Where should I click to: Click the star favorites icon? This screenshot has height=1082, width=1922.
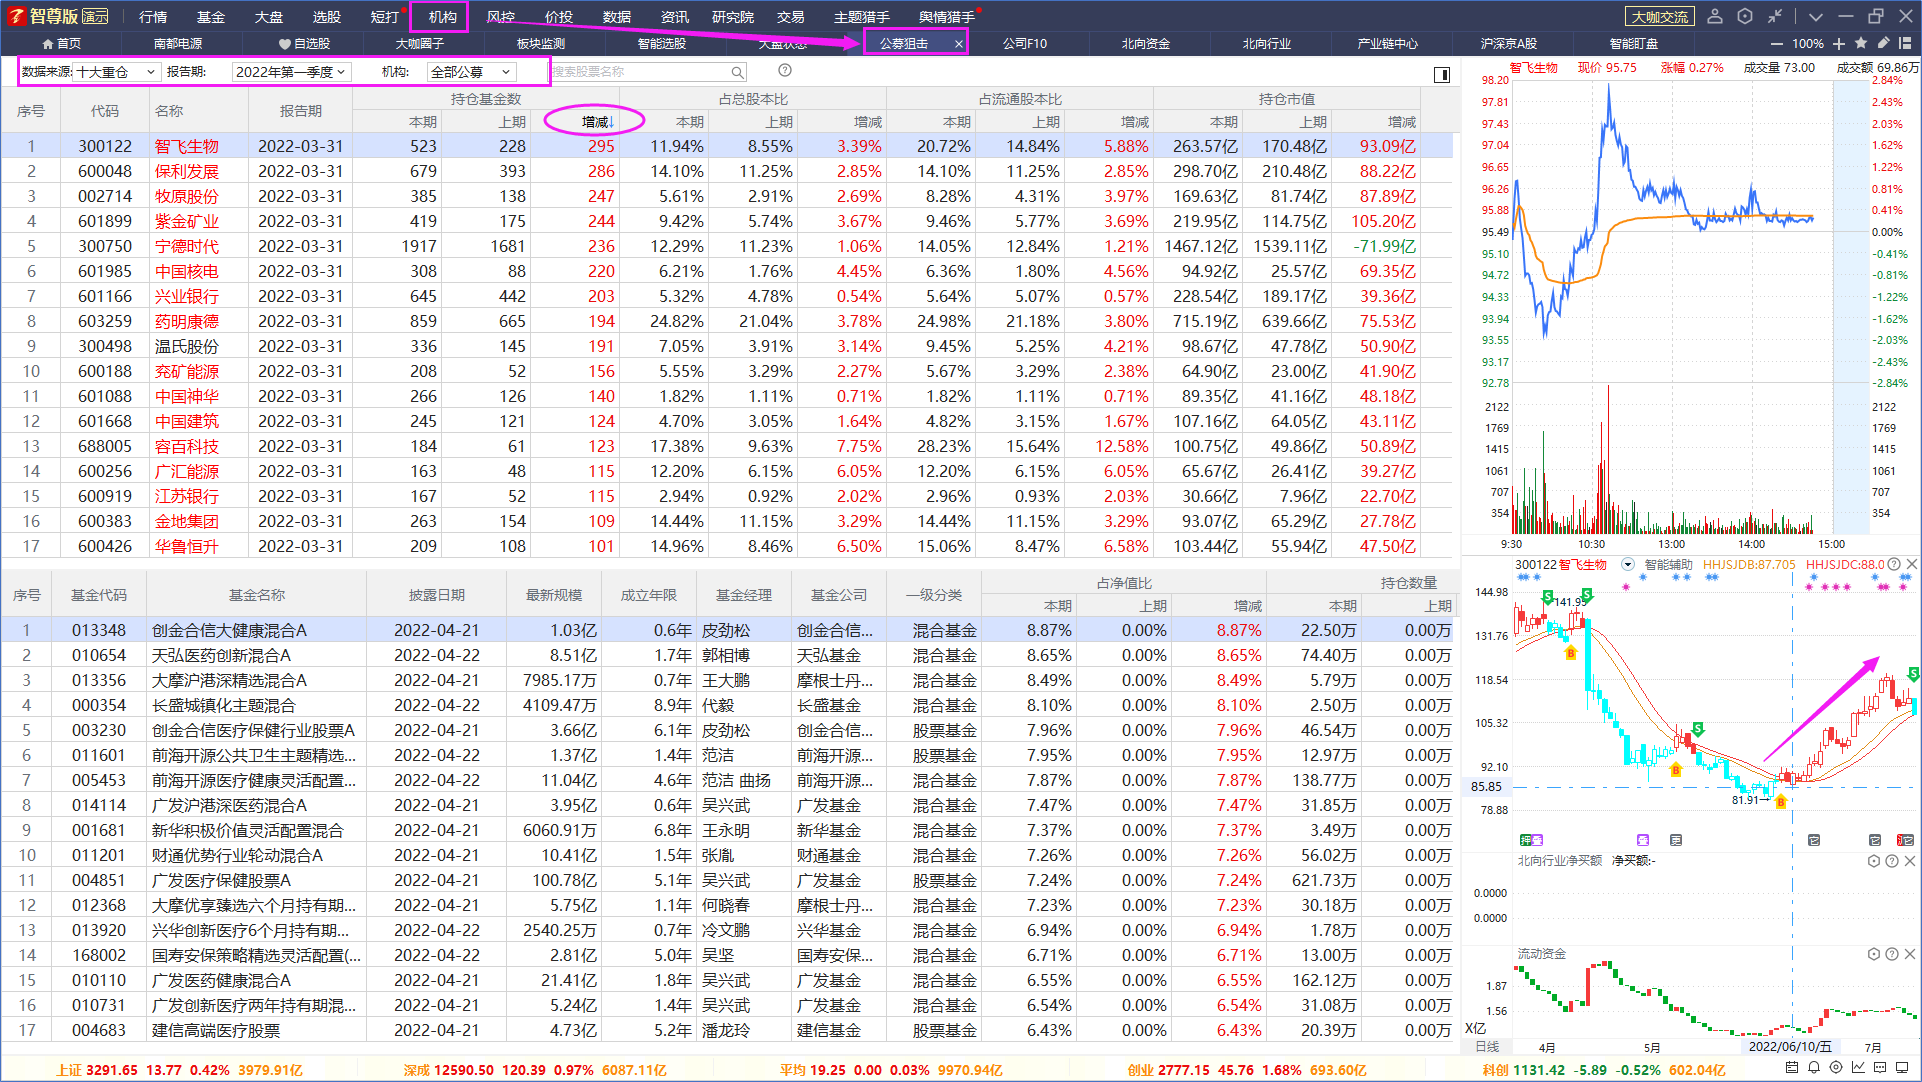click(1861, 43)
